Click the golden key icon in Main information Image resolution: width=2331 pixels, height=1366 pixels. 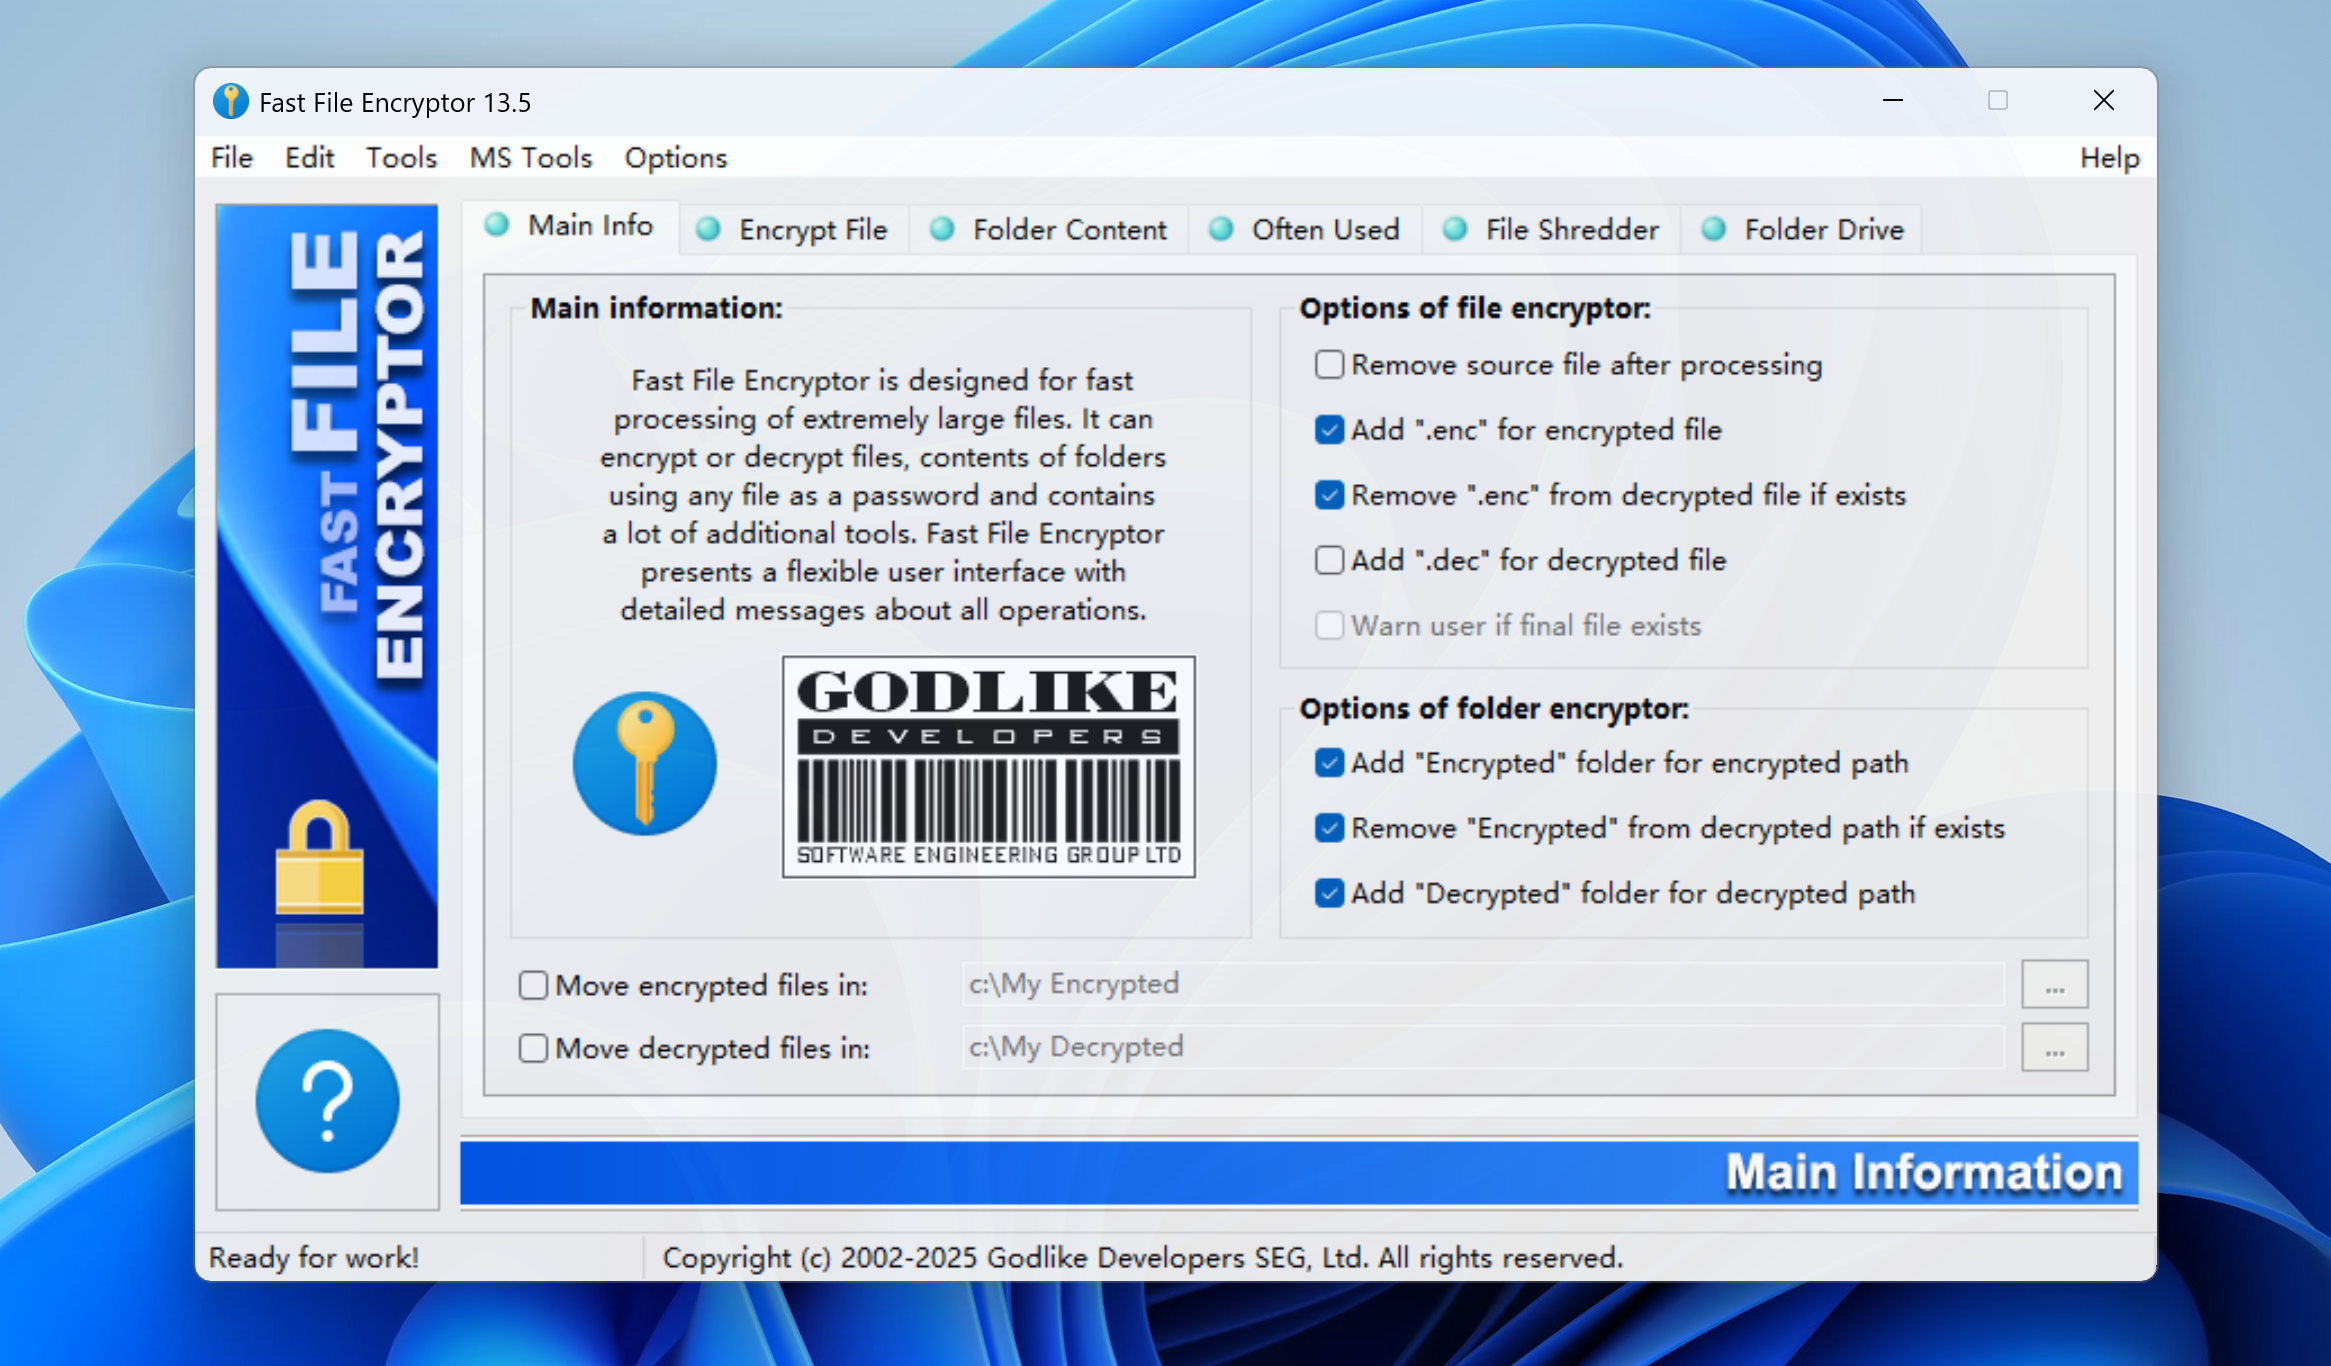coord(645,764)
